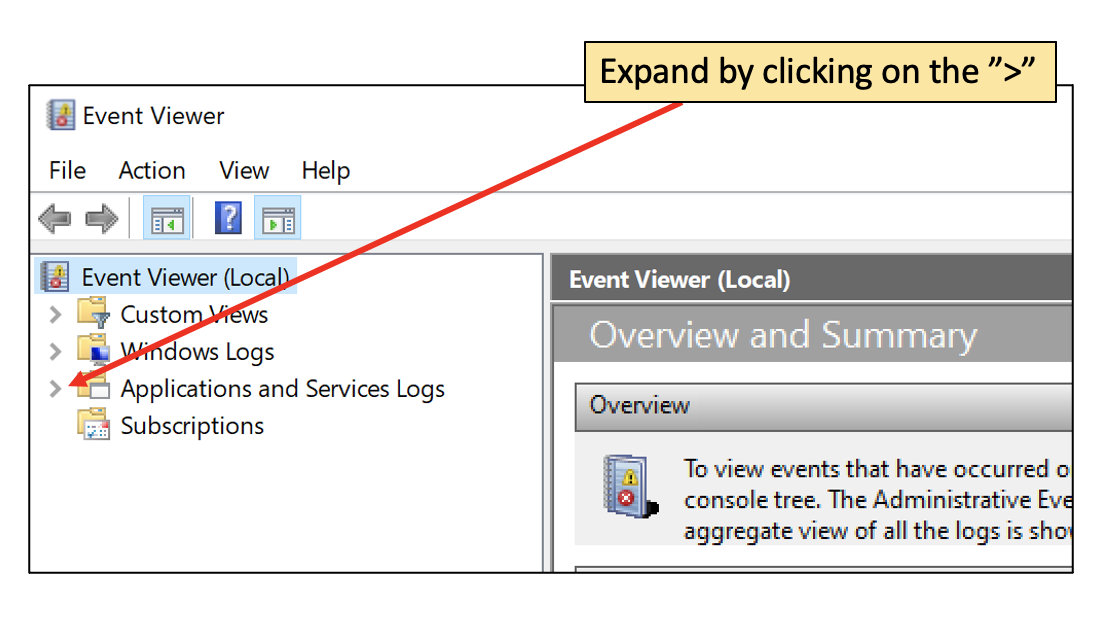Click the Event Viewer icon in the title bar

click(x=60, y=115)
